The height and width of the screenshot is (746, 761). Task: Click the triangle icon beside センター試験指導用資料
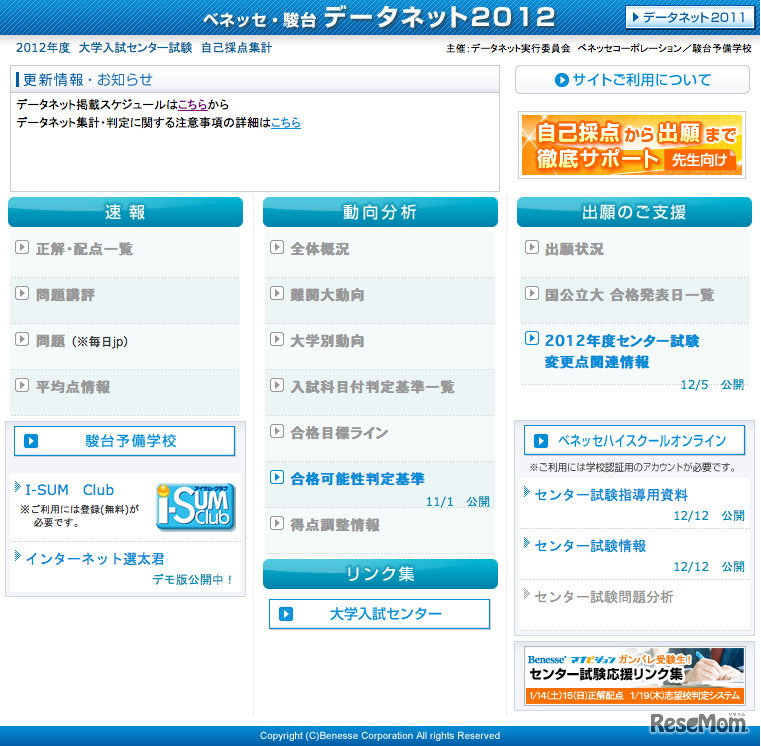pos(527,492)
